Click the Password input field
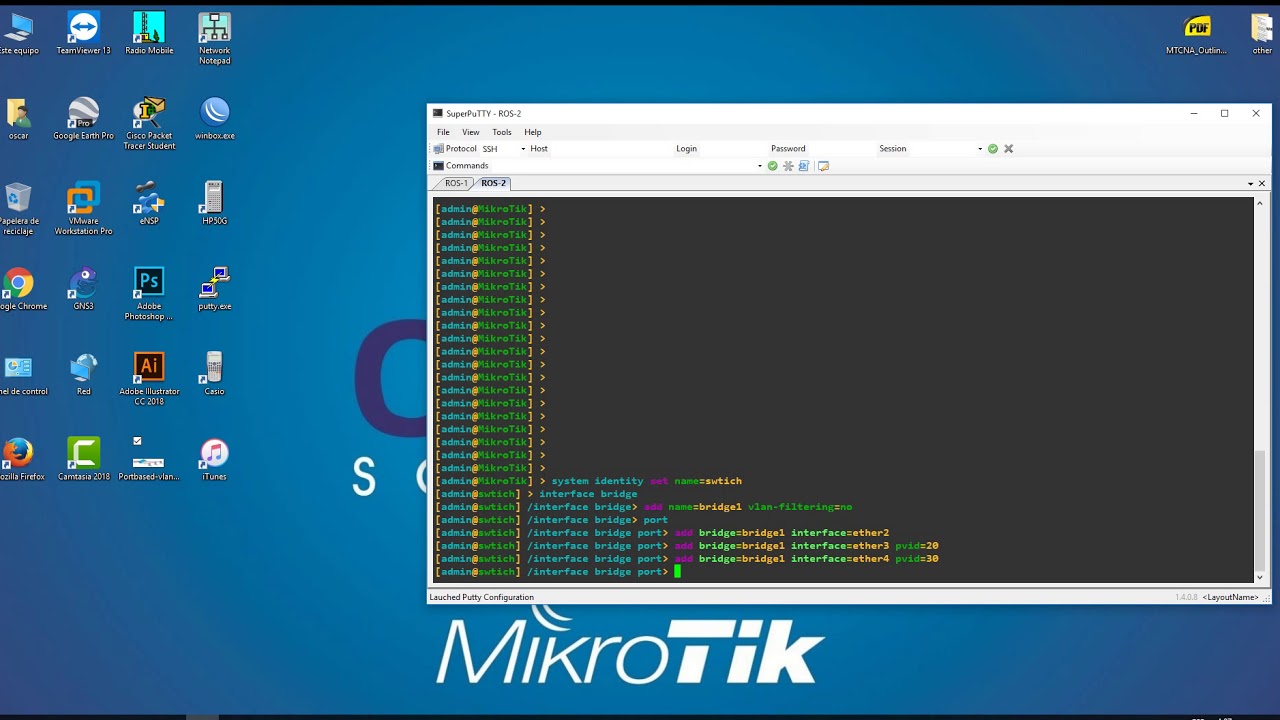 pyautogui.click(x=841, y=149)
